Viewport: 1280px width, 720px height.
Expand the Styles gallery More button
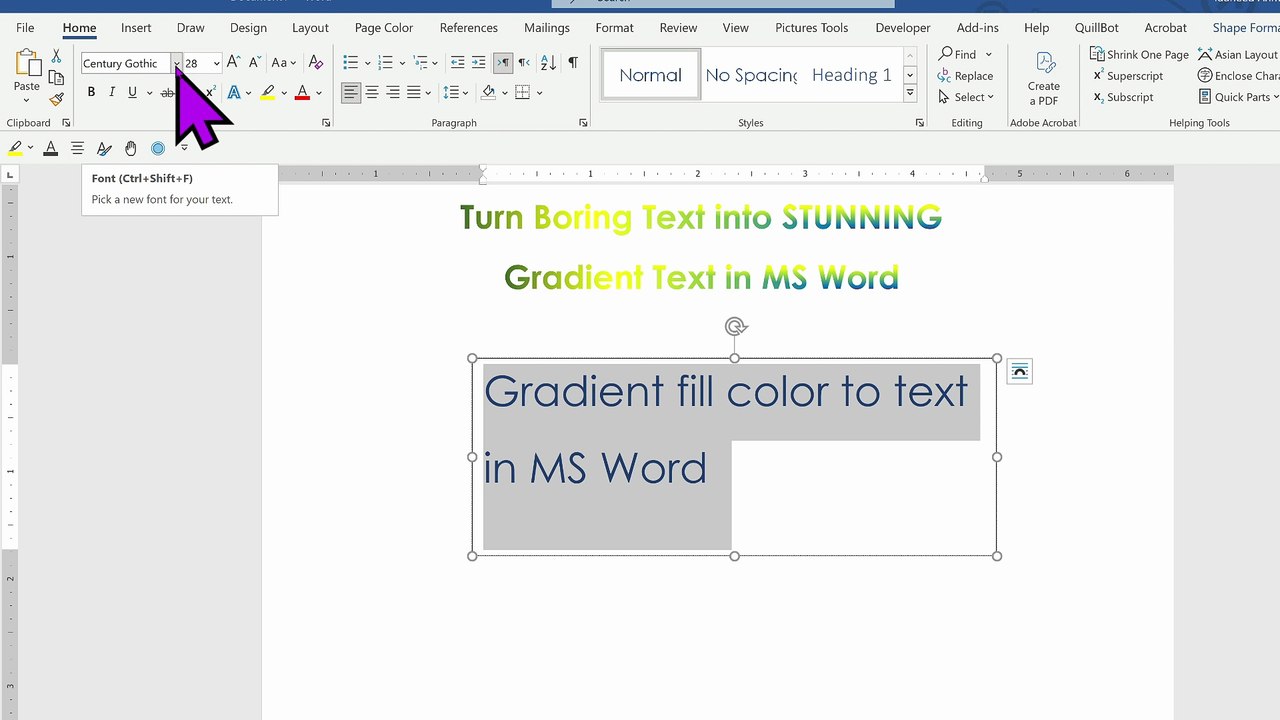point(910,93)
